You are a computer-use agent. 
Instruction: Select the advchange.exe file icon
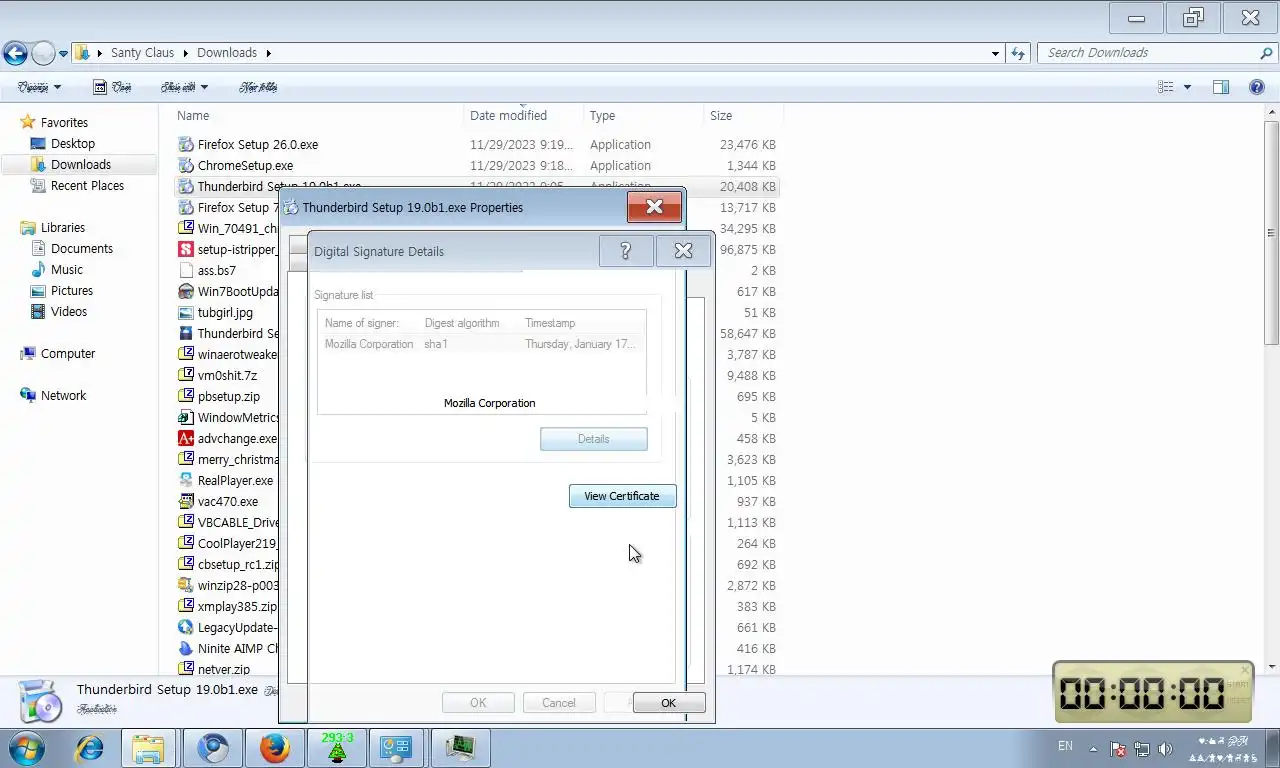[186, 438]
